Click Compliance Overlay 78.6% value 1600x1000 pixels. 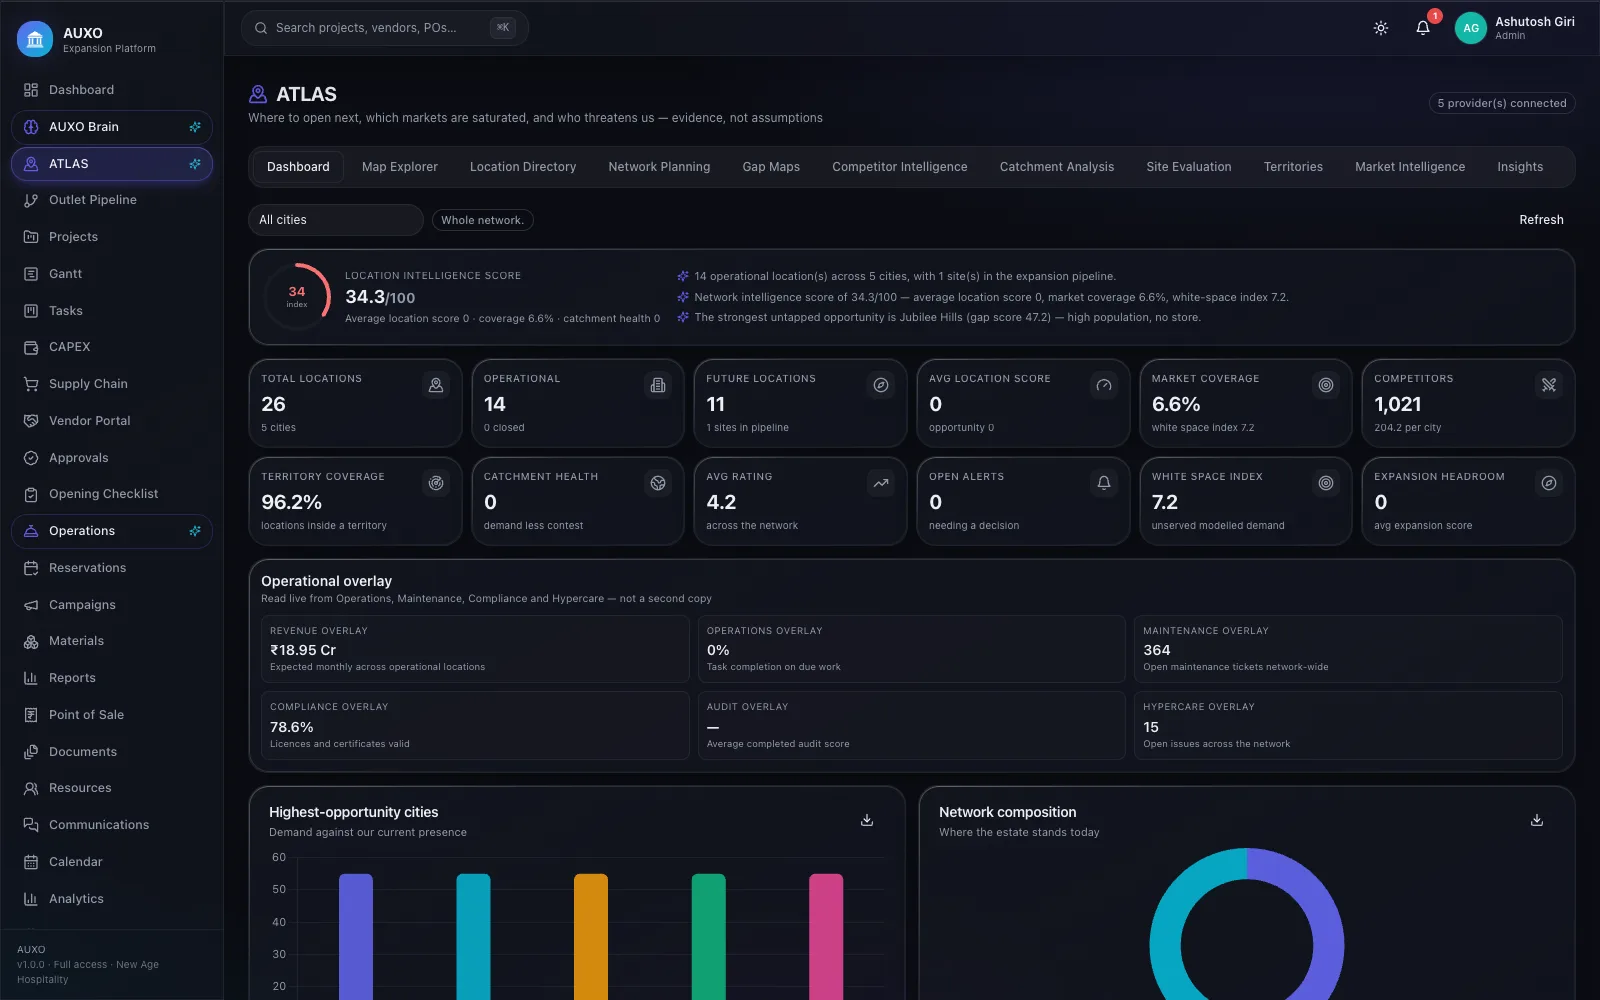[x=292, y=727]
